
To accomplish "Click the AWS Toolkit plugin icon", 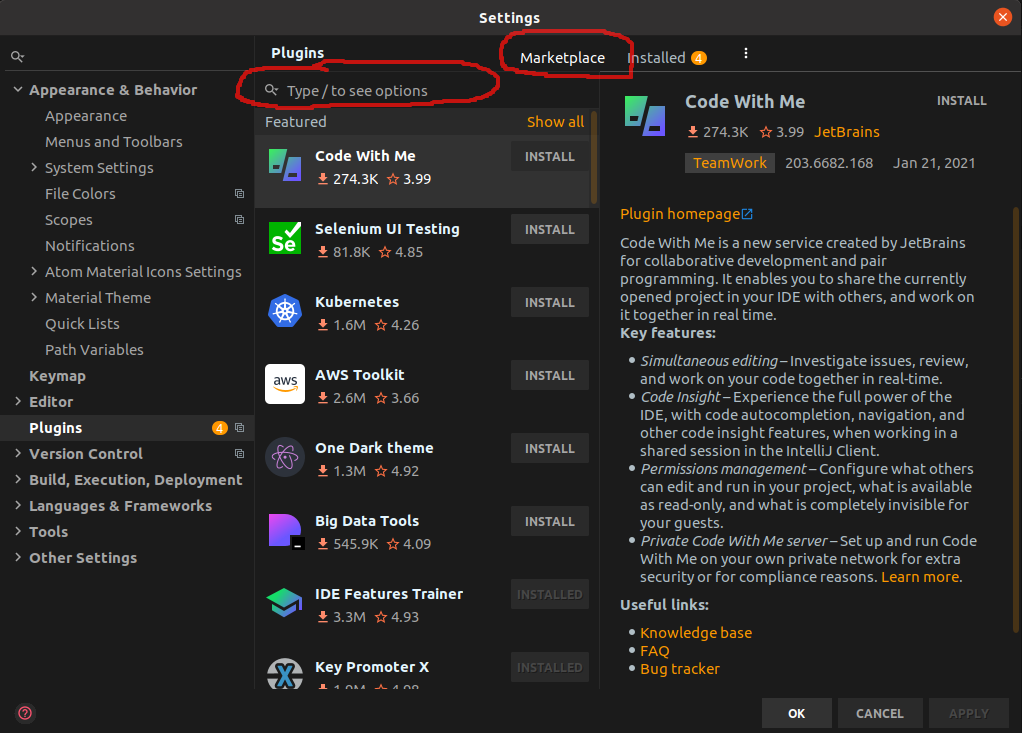I will click(285, 384).
